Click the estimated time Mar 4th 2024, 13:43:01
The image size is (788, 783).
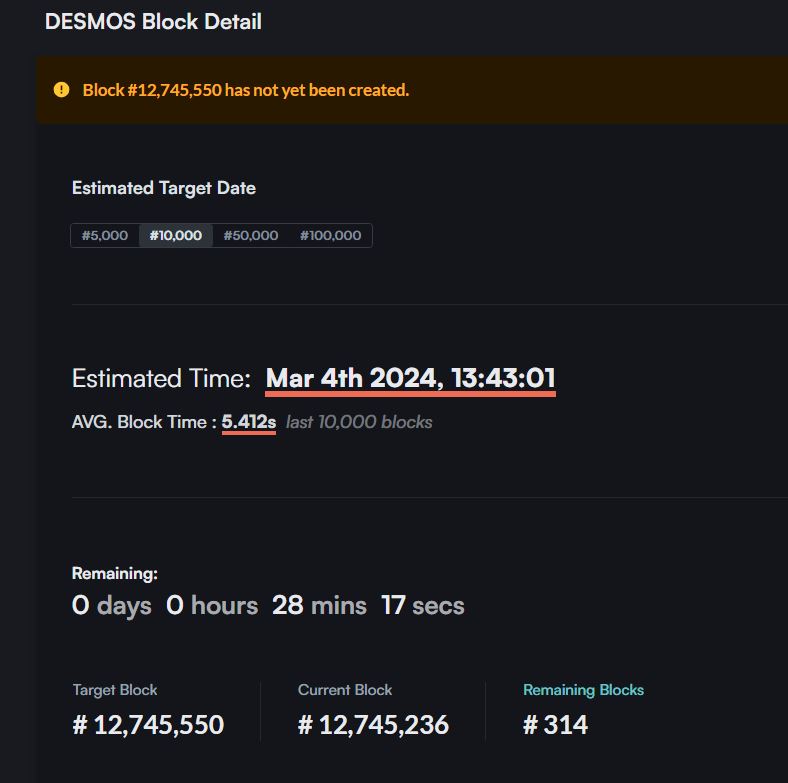[410, 378]
